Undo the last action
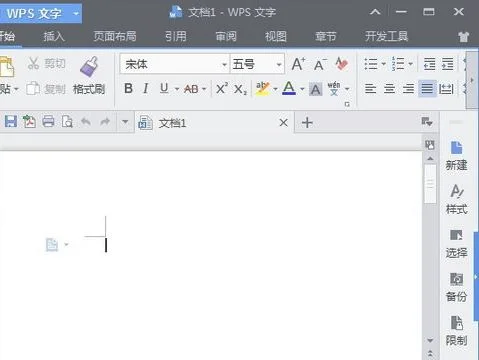This screenshot has width=479, height=360. coord(86,121)
